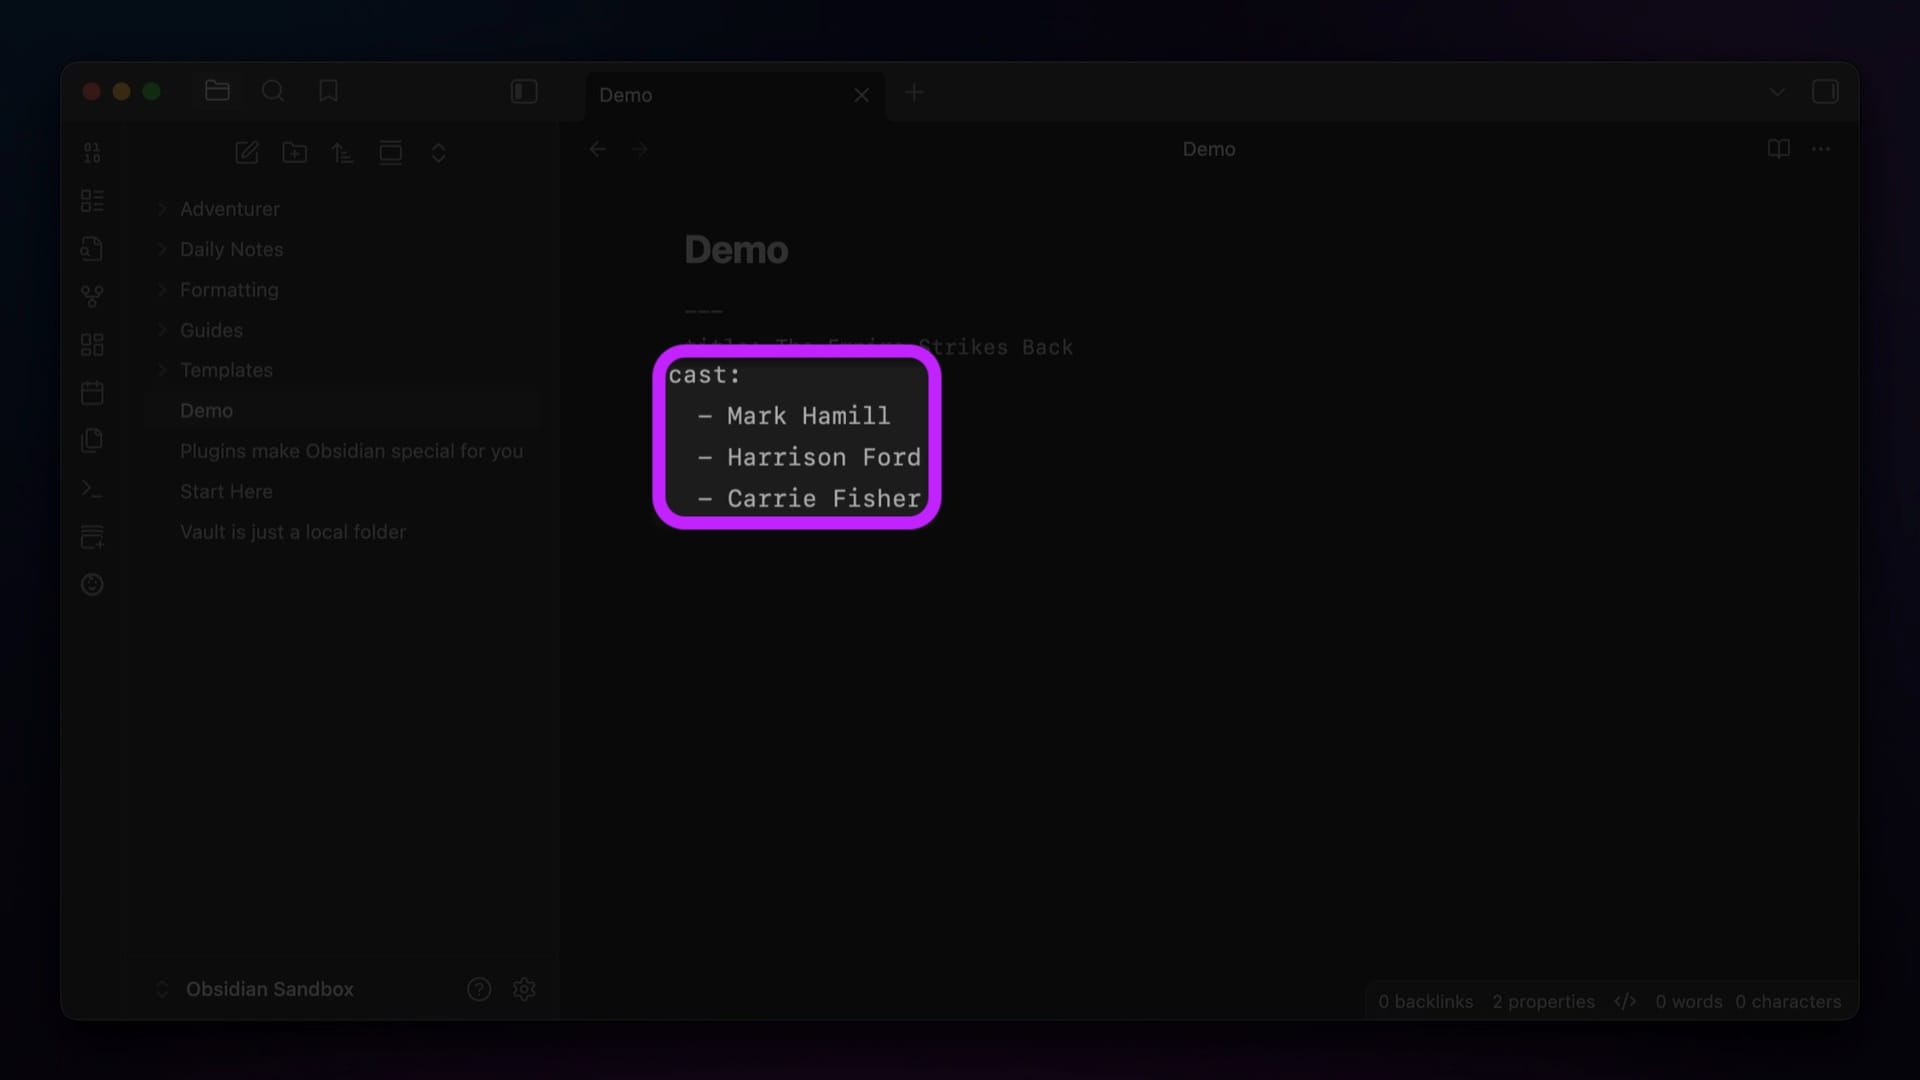The width and height of the screenshot is (1920, 1080).
Task: Toggle the right sidebar
Action: (1825, 91)
